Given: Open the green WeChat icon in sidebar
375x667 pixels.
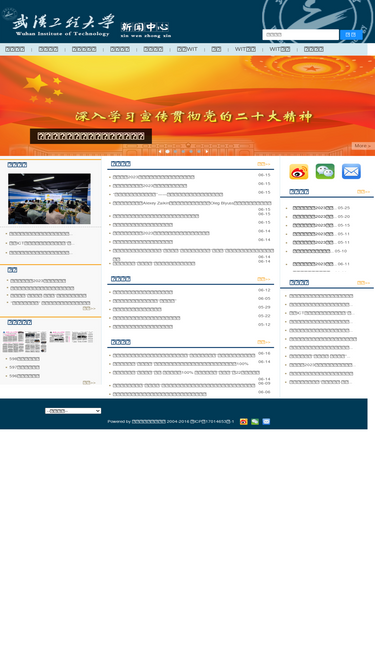Looking at the screenshot, I should click(325, 171).
